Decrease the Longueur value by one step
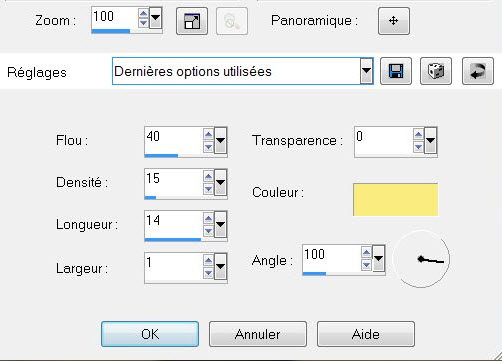 [x=208, y=231]
